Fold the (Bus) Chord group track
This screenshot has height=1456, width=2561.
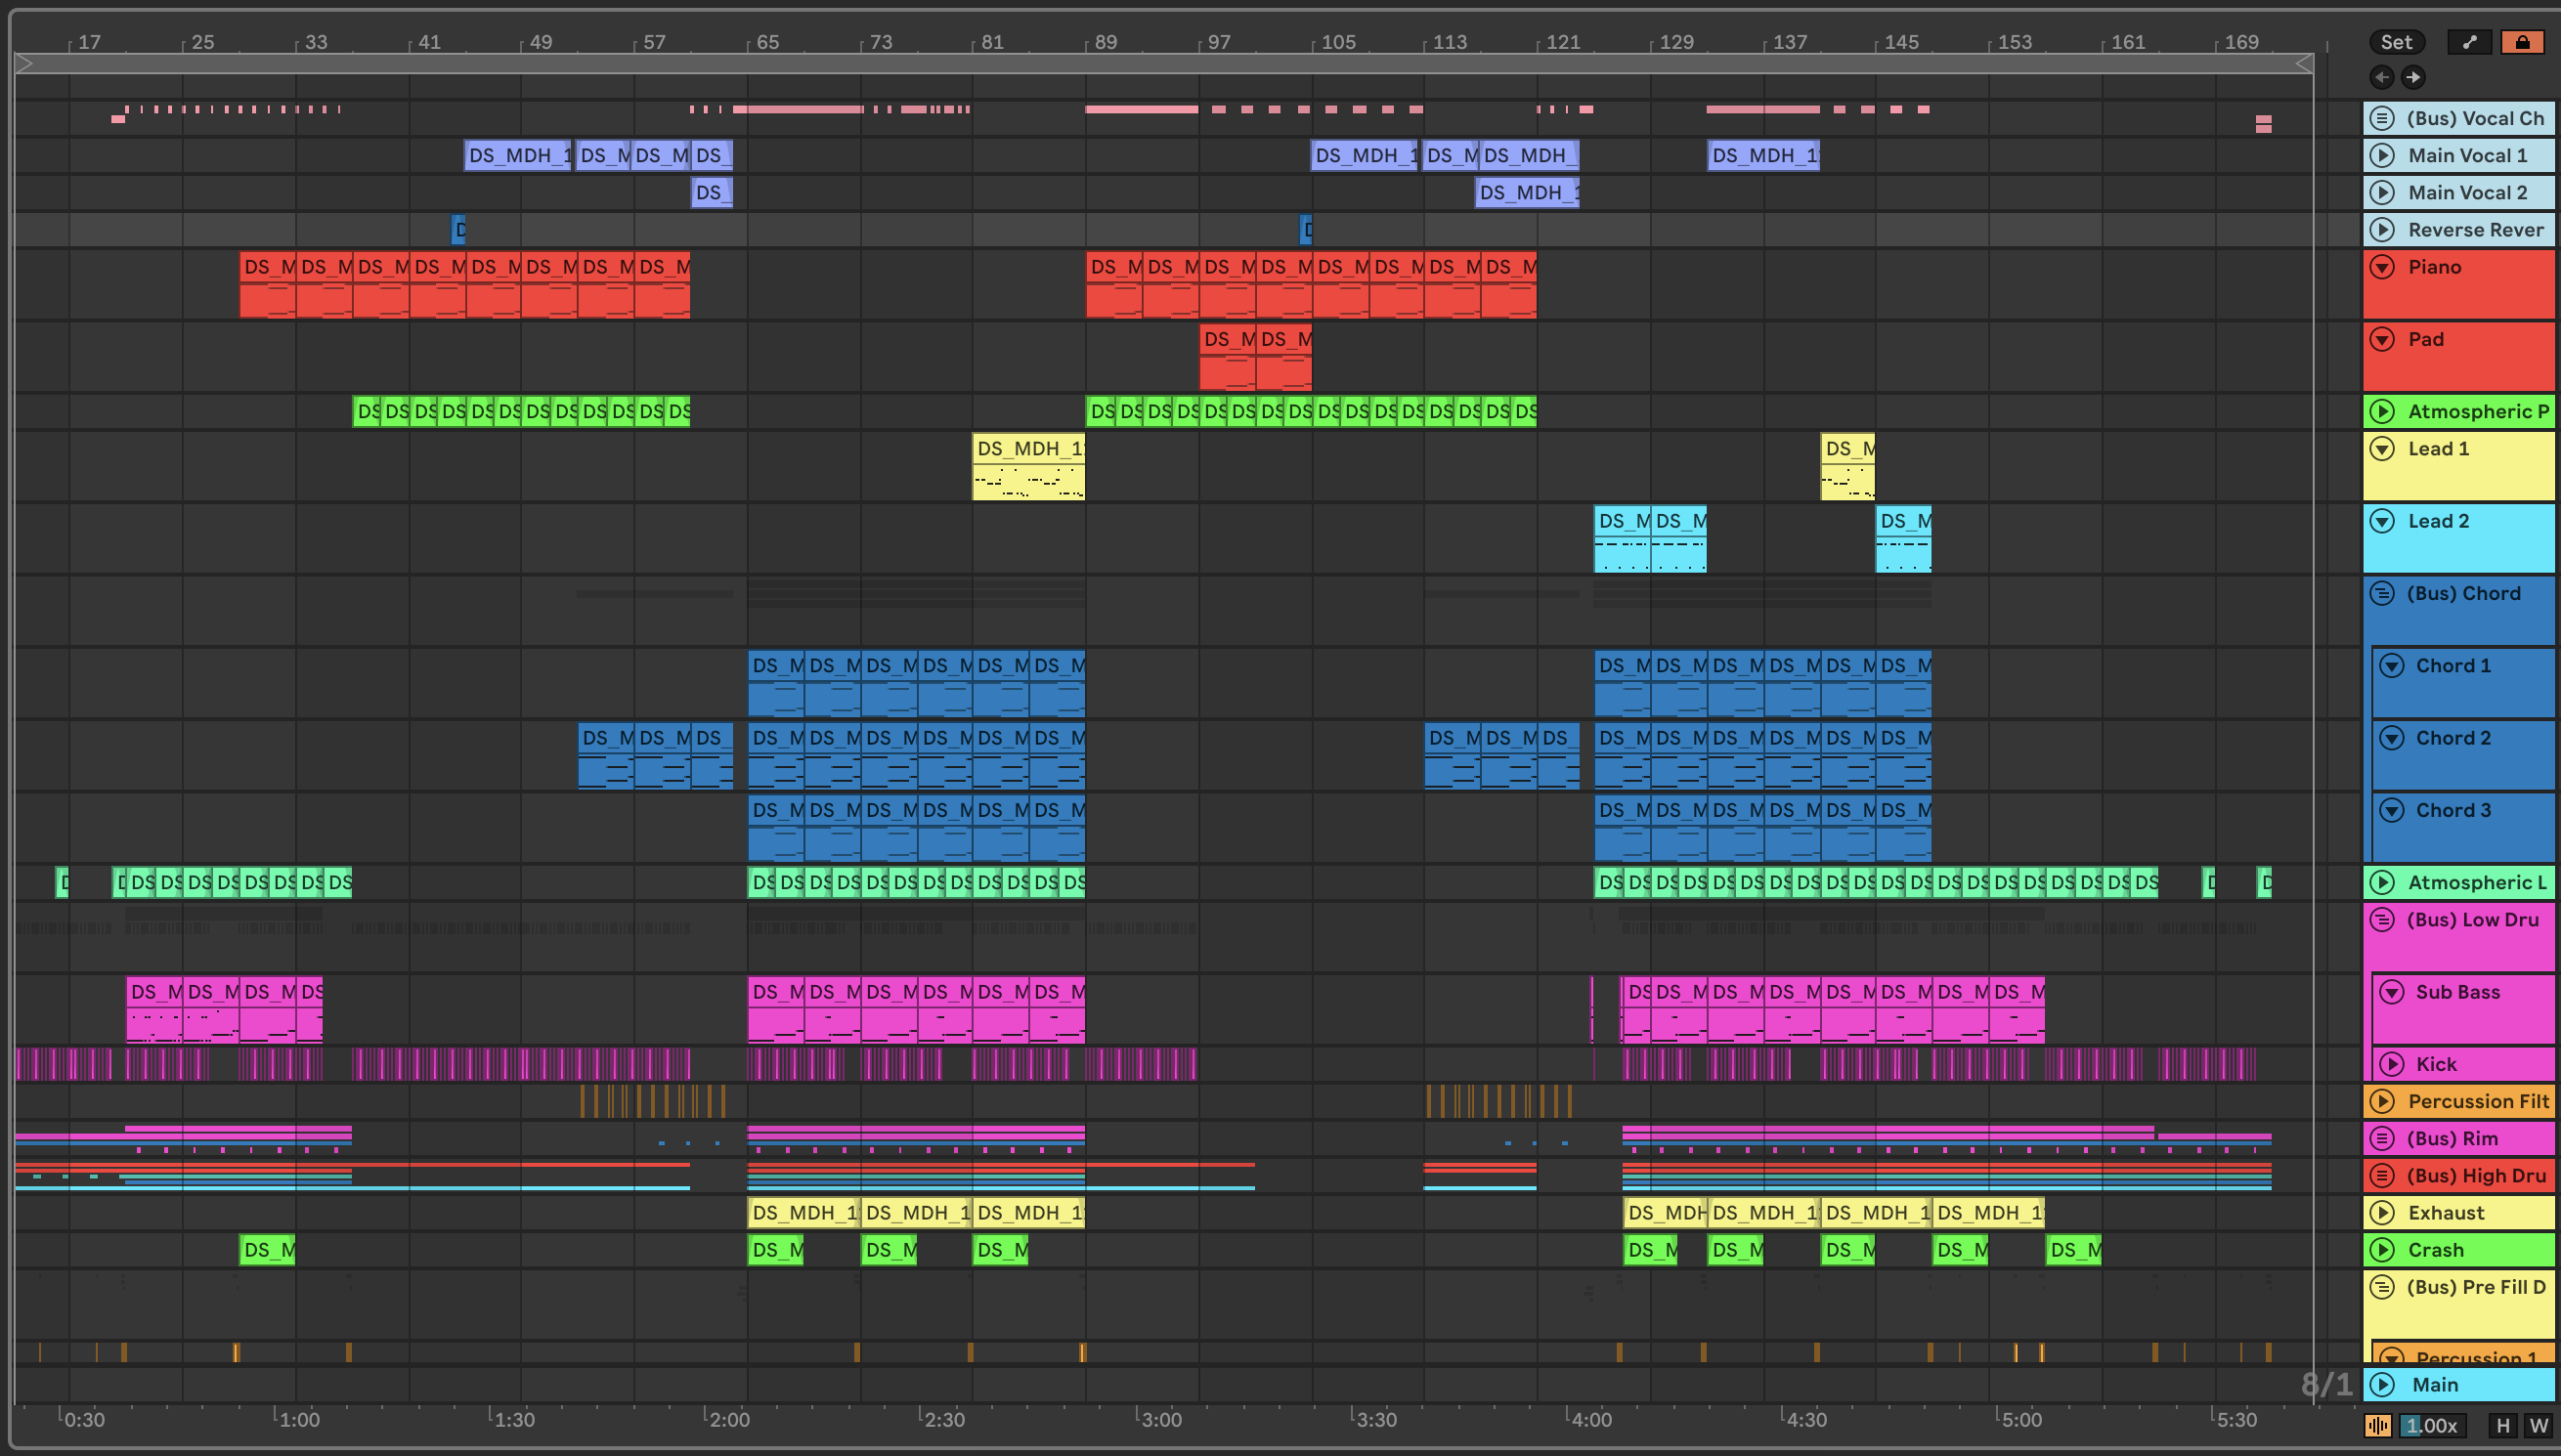[x=2383, y=593]
